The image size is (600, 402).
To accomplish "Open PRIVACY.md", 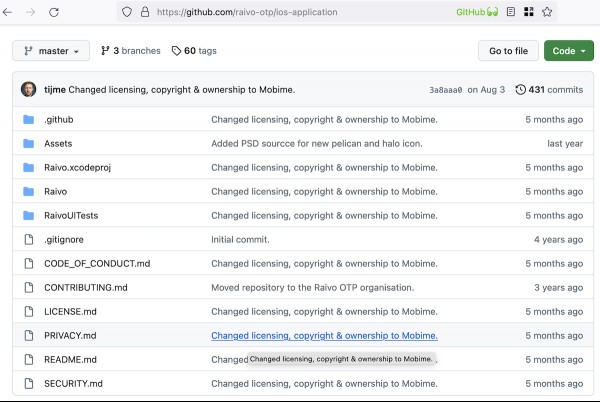I will pos(70,335).
